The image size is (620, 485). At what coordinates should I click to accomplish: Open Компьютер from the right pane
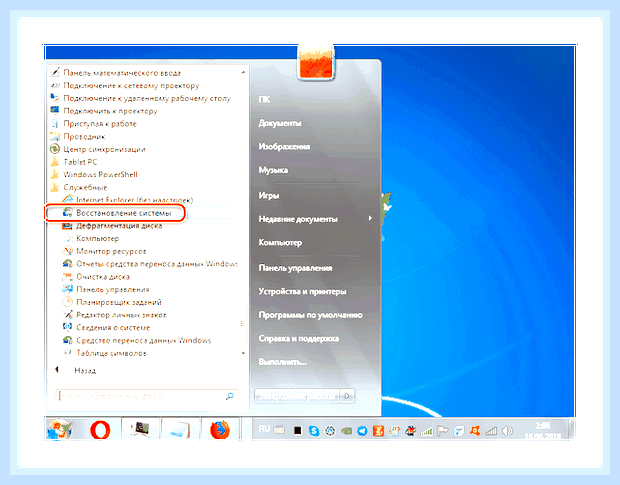pos(280,243)
